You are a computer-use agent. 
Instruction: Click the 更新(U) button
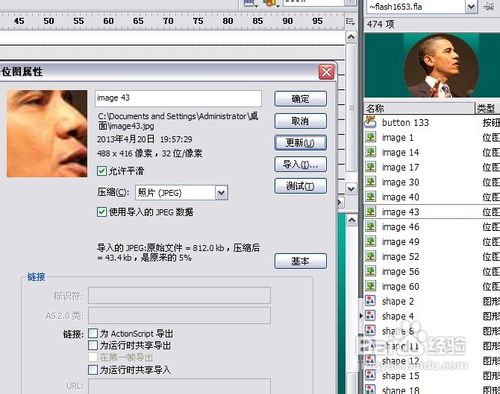(x=300, y=143)
